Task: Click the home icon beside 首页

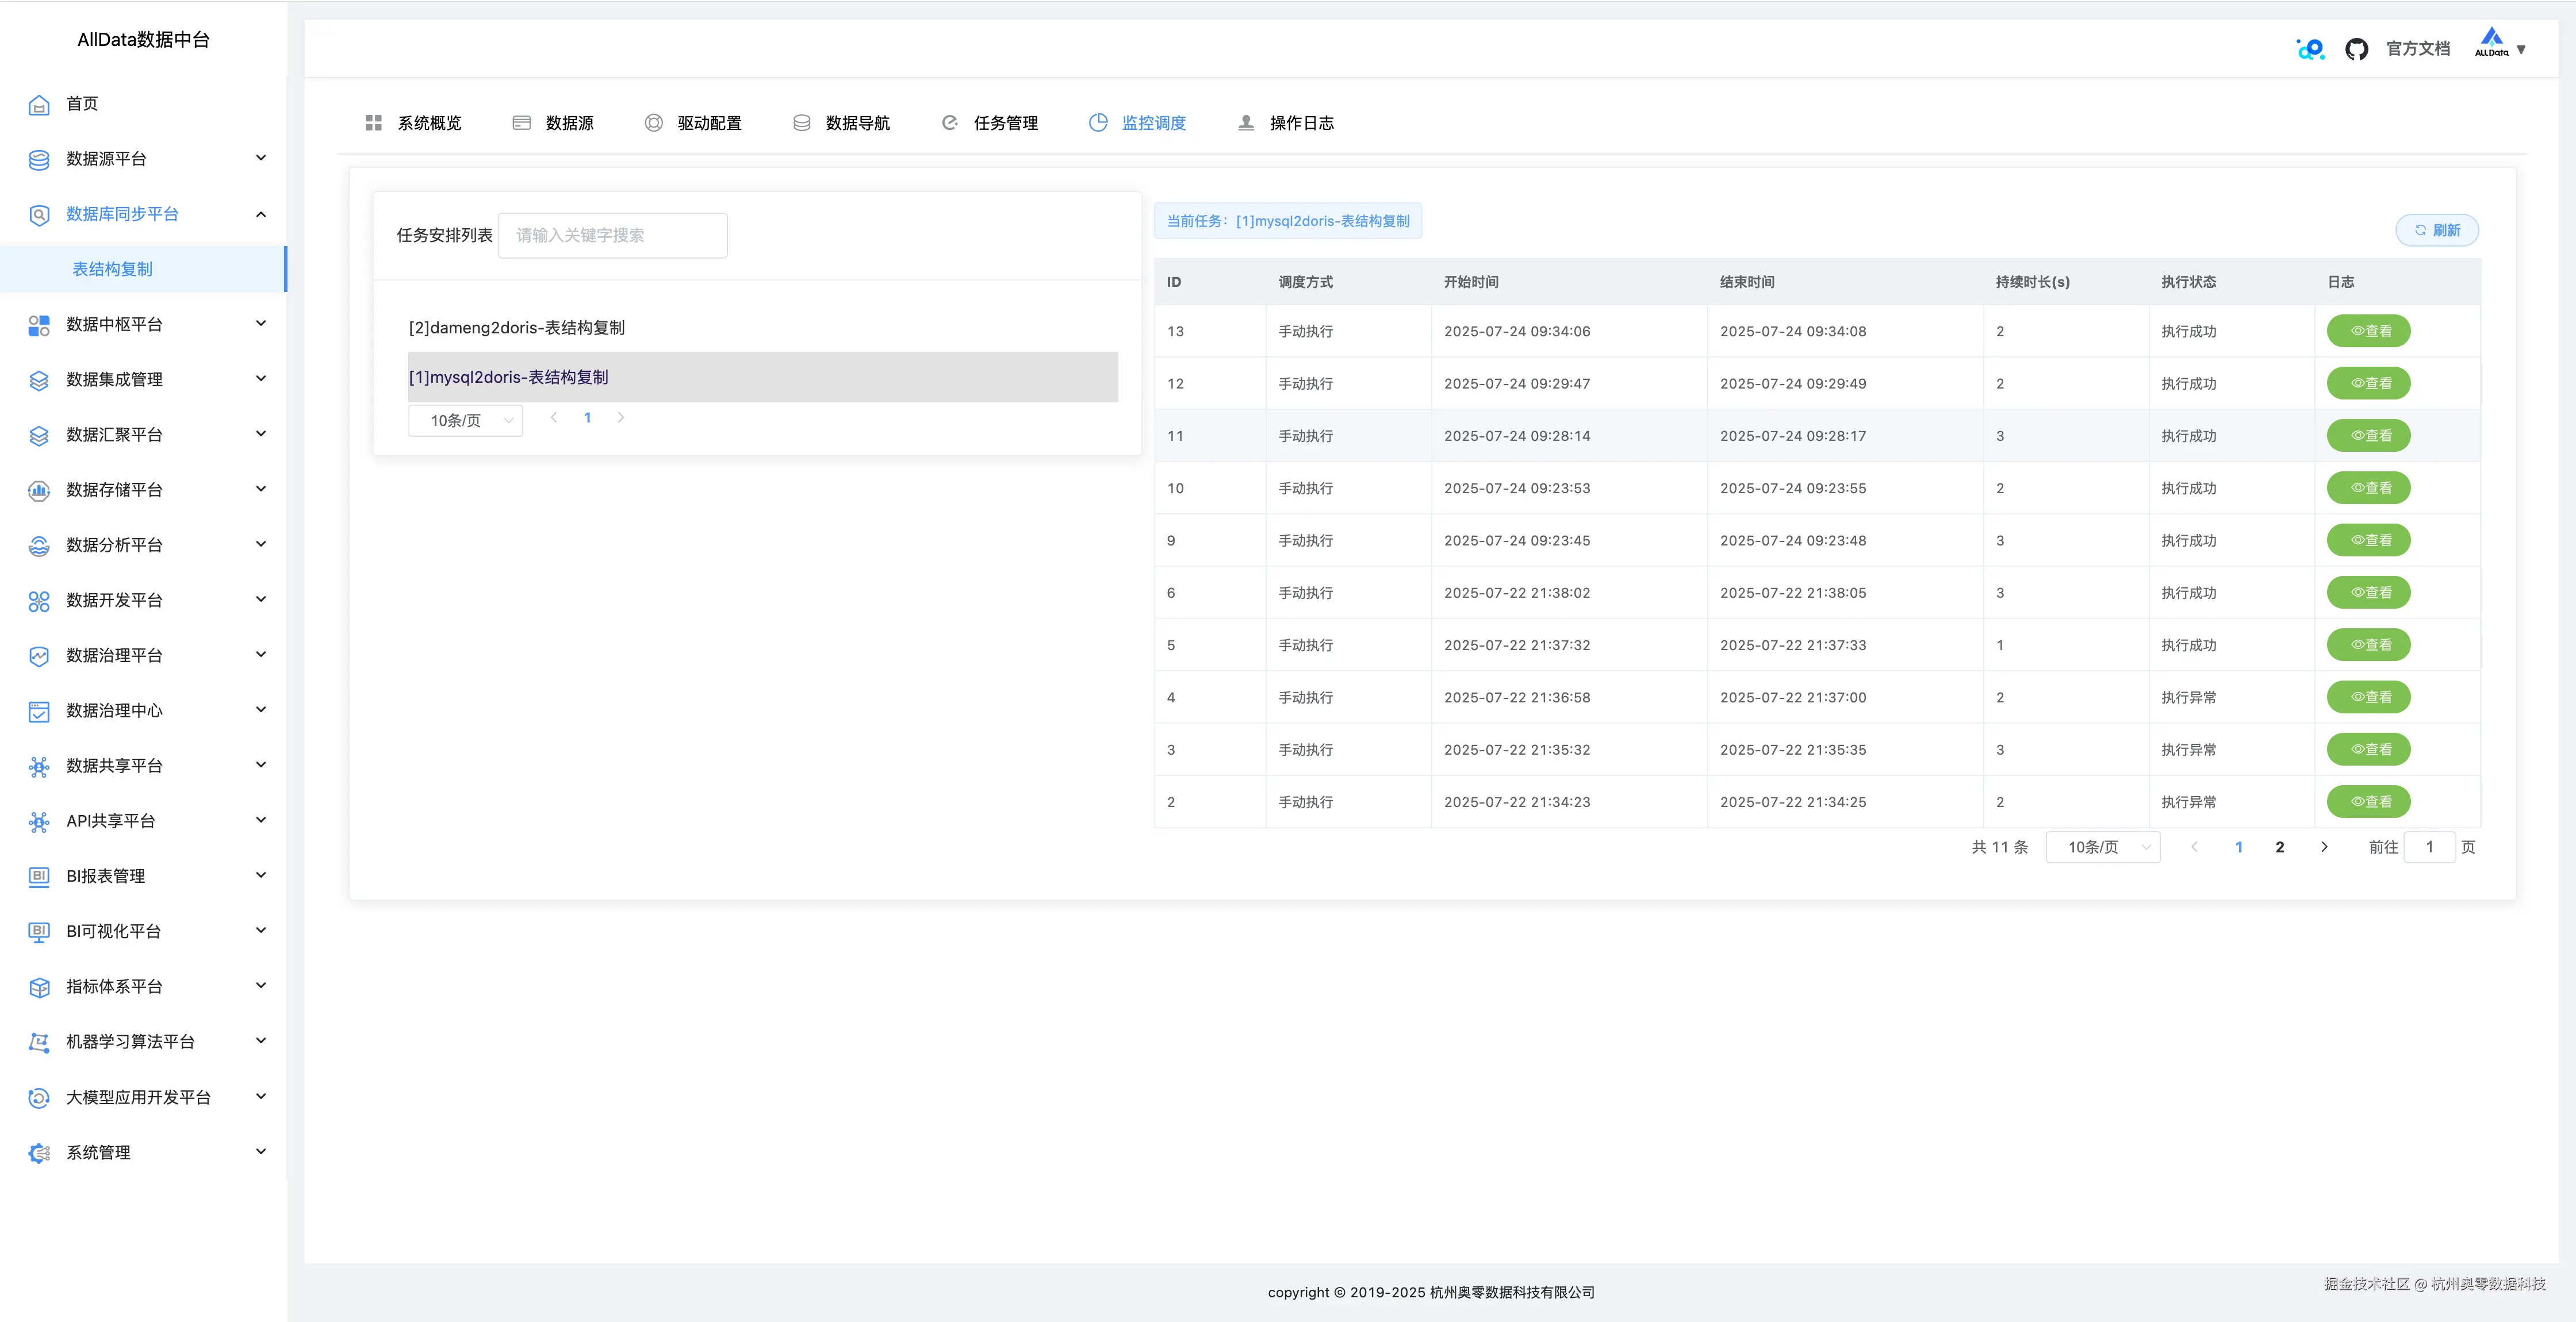Action: pos(39,105)
